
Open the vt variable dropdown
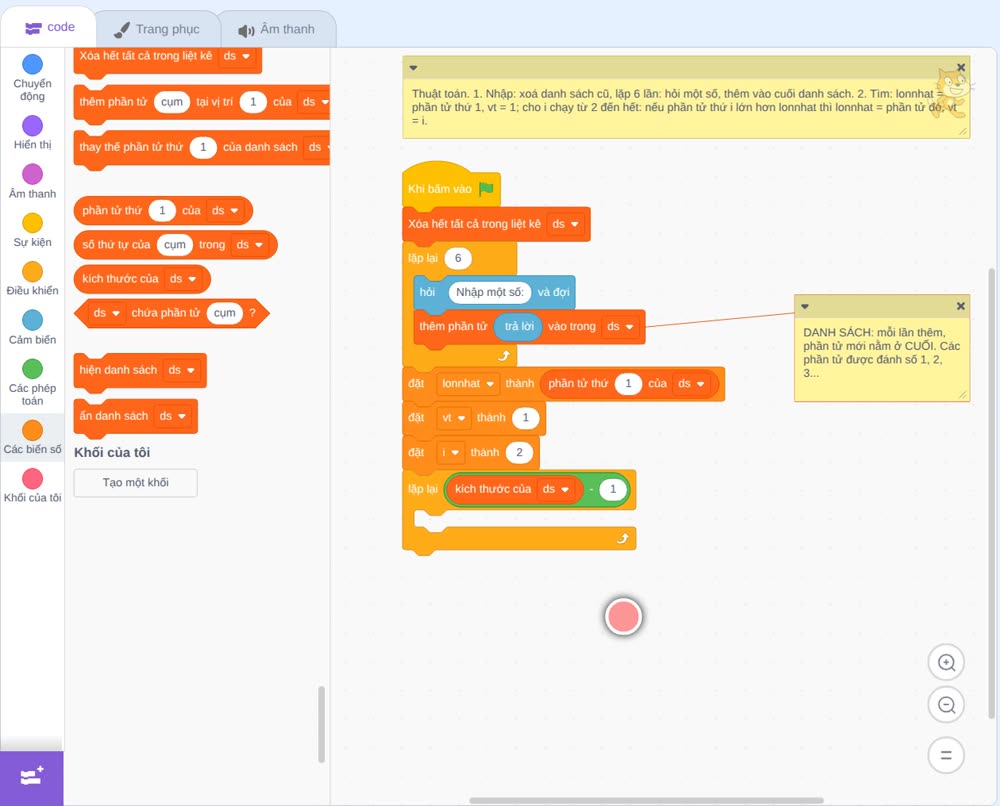coord(454,418)
